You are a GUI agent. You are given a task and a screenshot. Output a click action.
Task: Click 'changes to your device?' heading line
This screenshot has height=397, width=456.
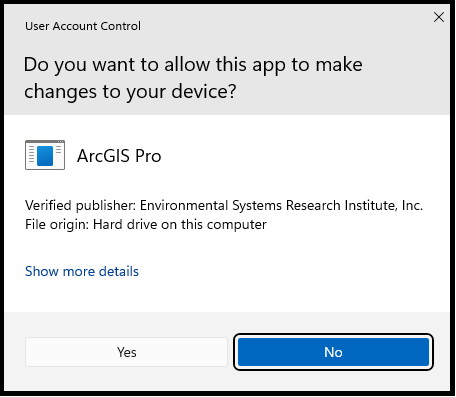(130, 91)
